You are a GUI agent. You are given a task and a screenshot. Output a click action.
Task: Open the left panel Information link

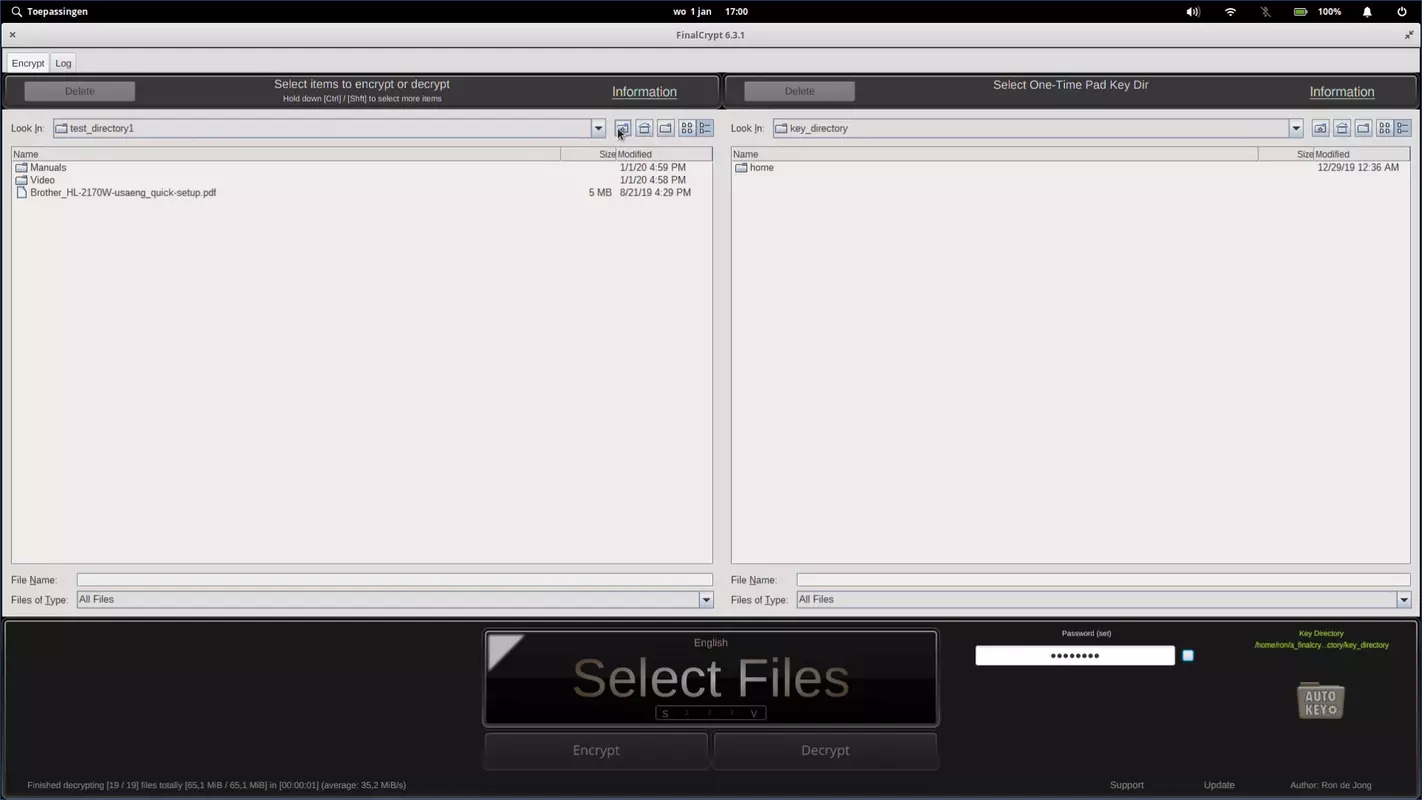pyautogui.click(x=644, y=92)
